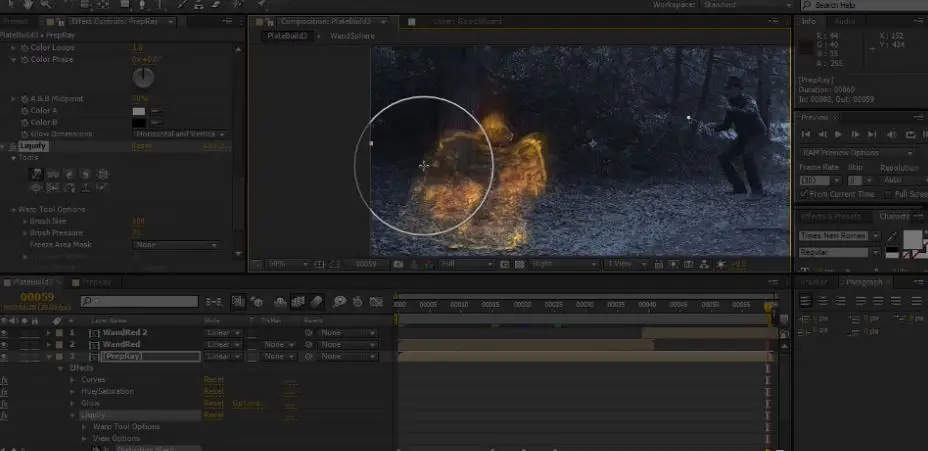This screenshot has height=451, width=928.
Task: Switch to the Effects & Presets tab
Action: click(832, 217)
